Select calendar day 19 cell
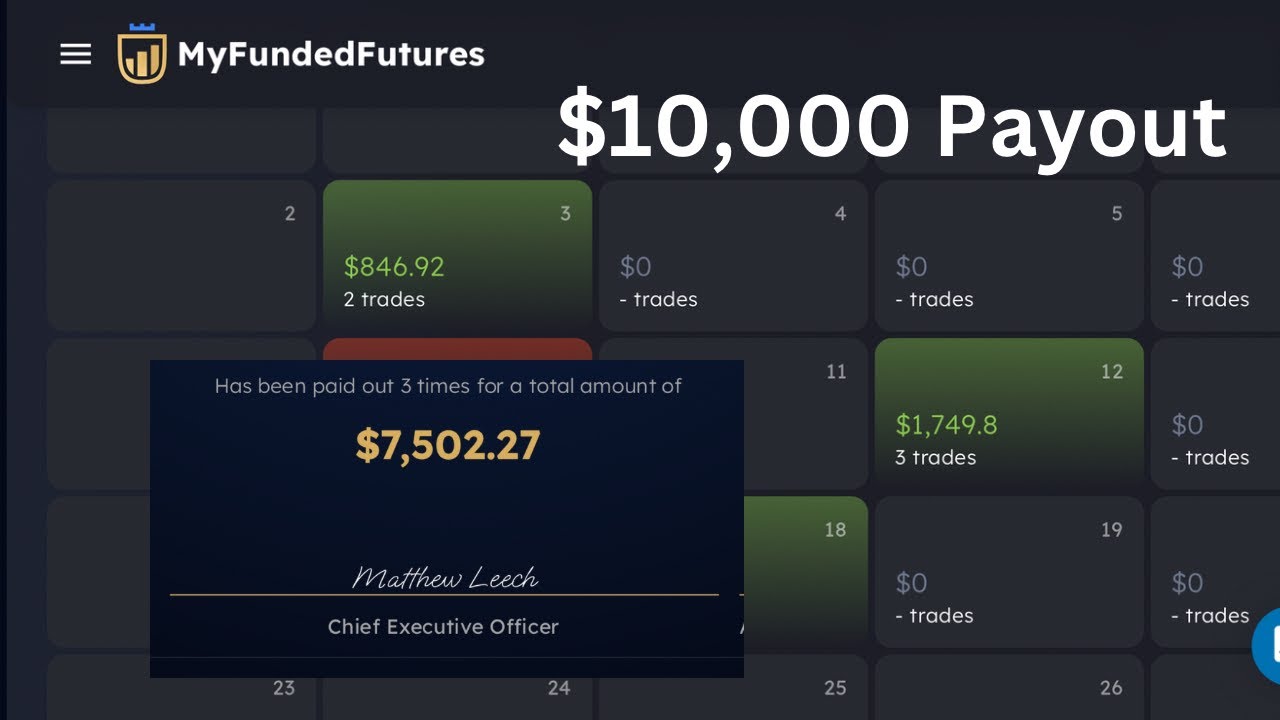This screenshot has height=720, width=1280. 1009,571
